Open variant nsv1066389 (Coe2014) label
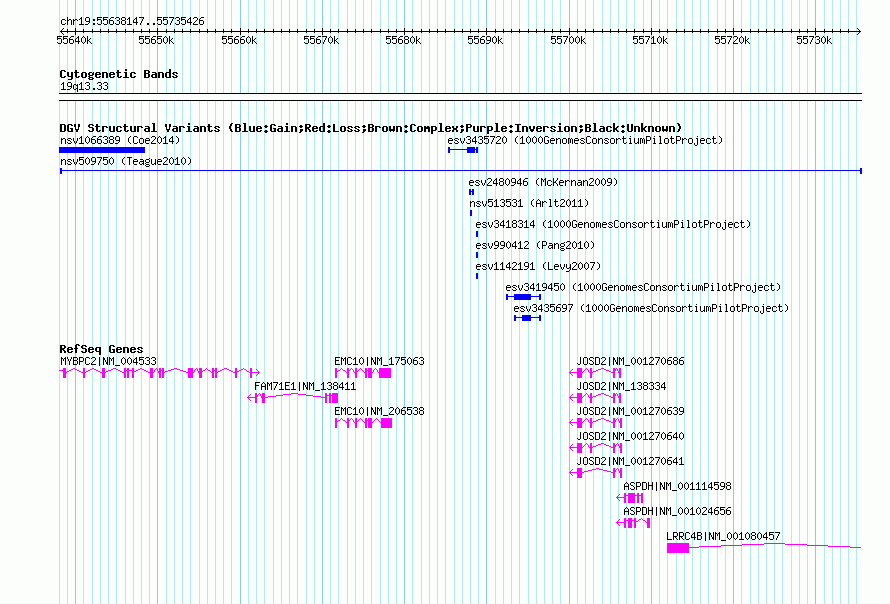The width and height of the screenshot is (890, 604). tap(120, 140)
